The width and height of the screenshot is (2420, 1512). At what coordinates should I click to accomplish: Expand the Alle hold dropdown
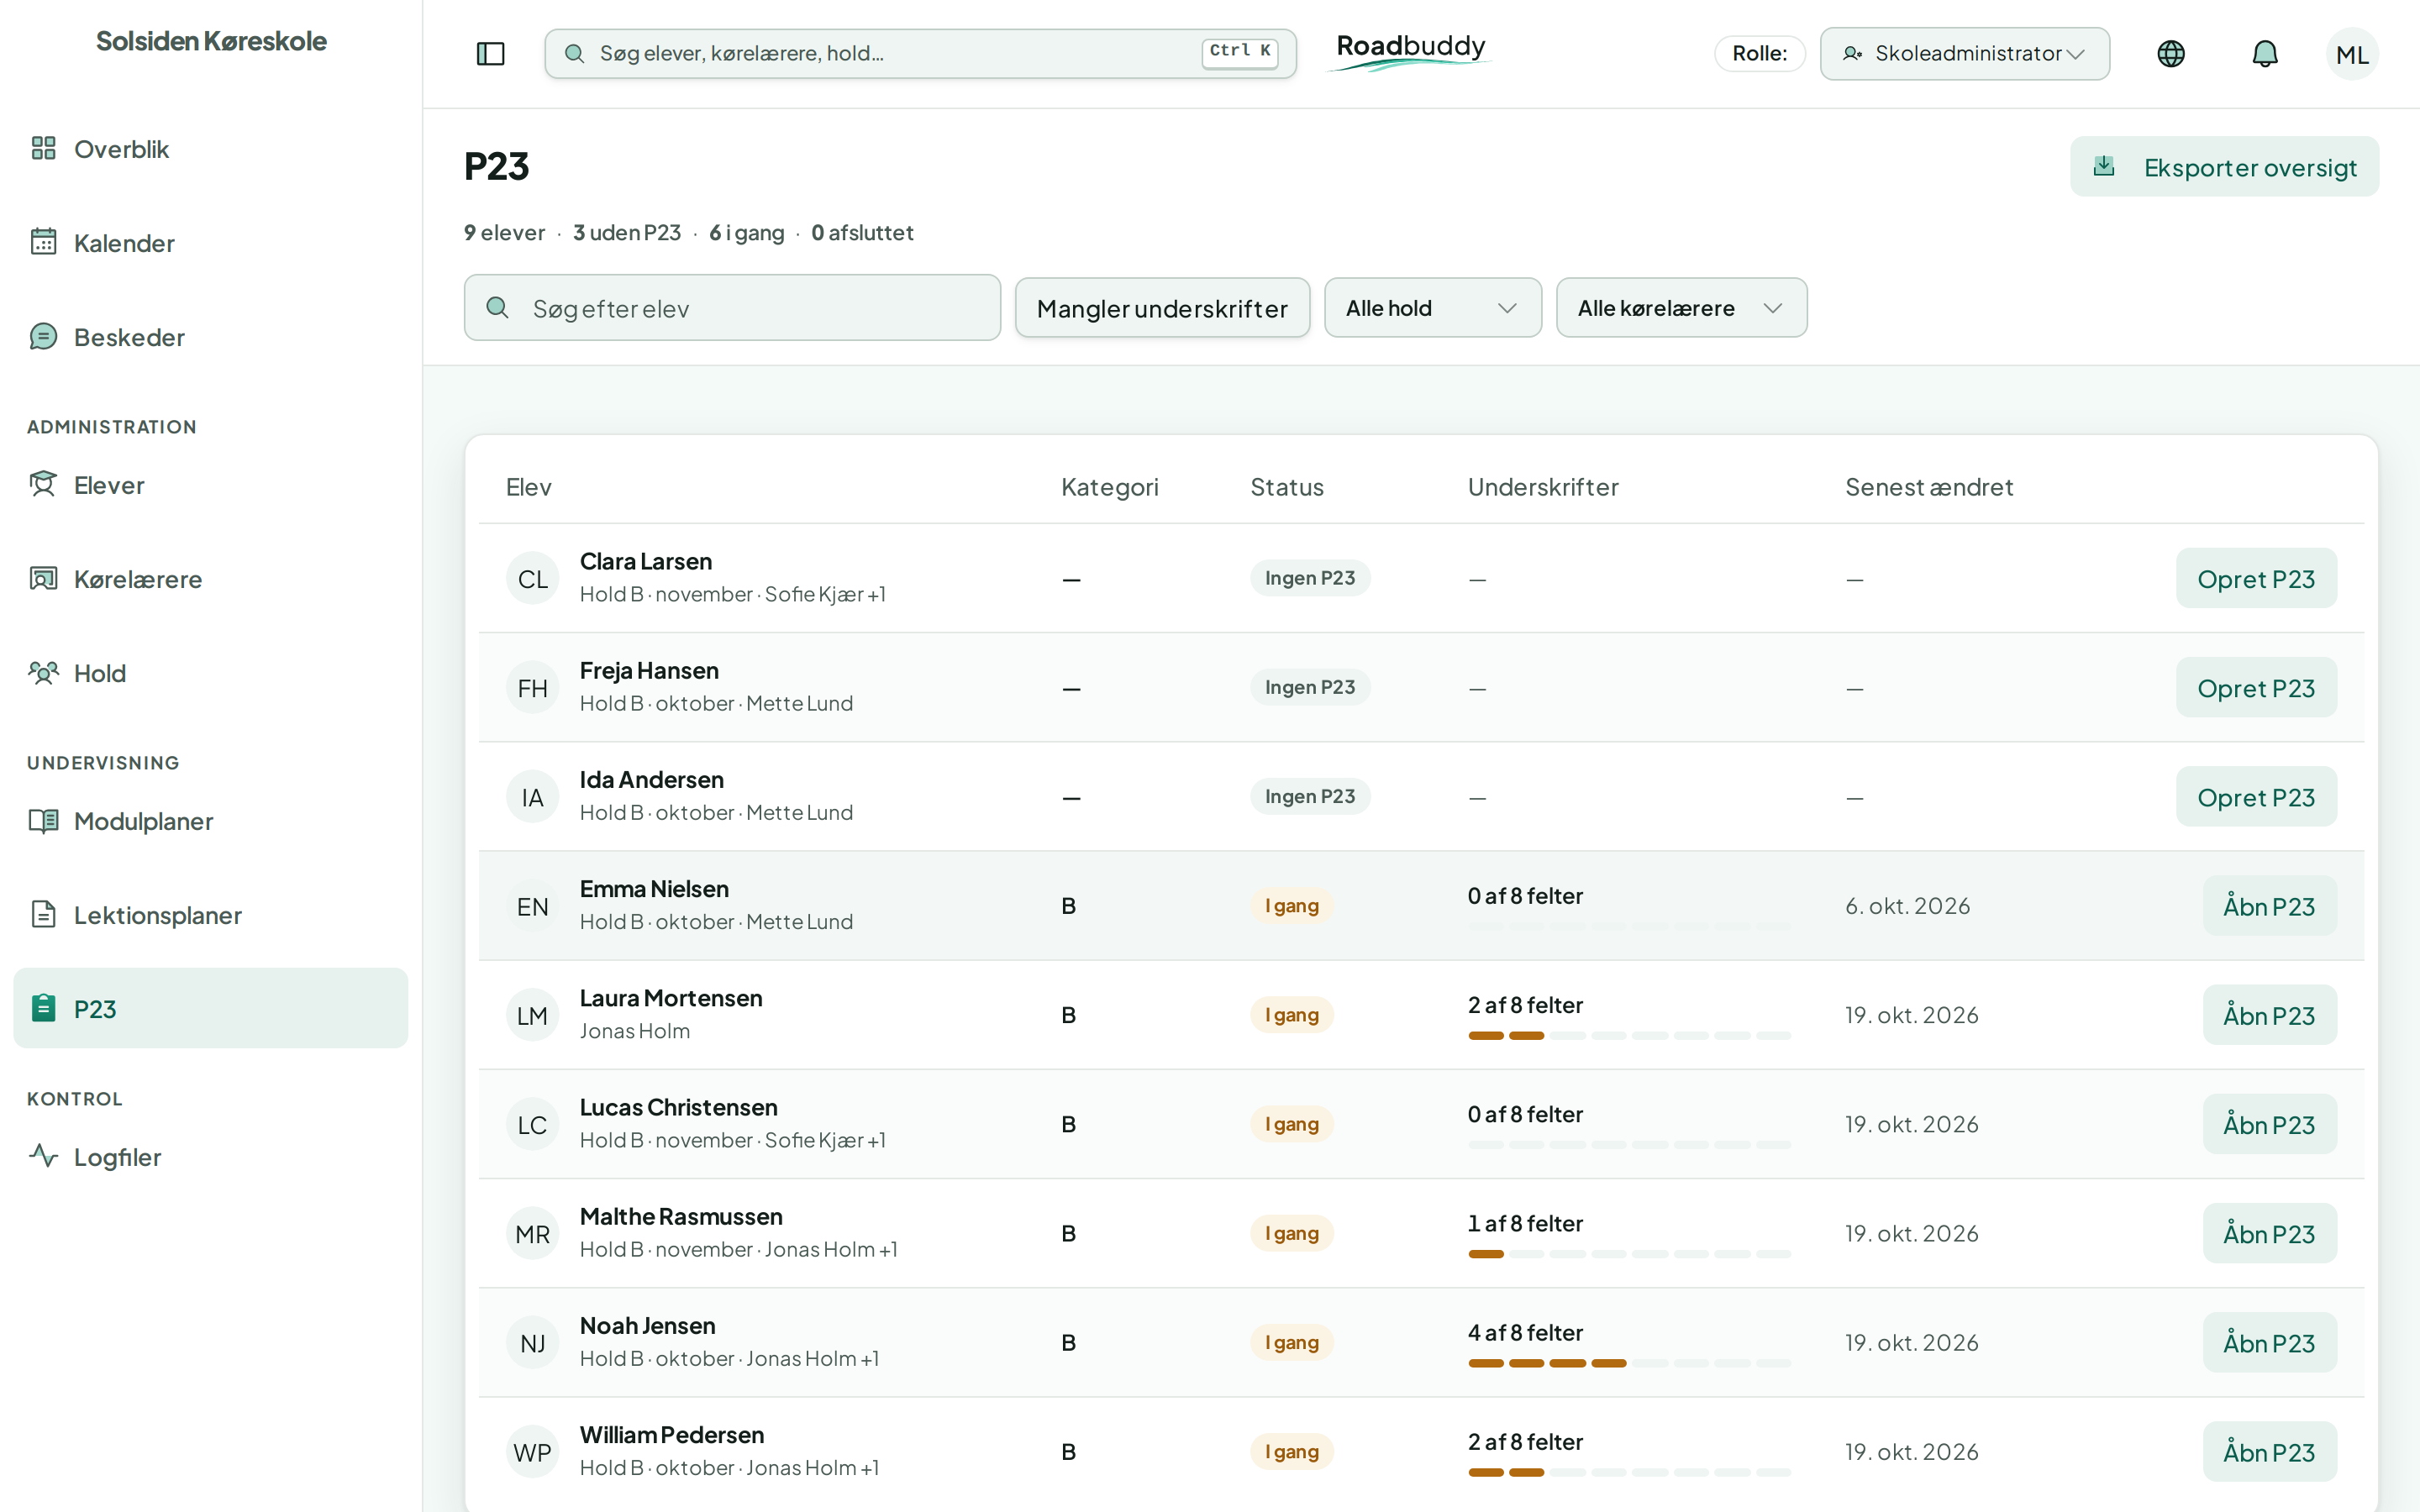[1432, 308]
